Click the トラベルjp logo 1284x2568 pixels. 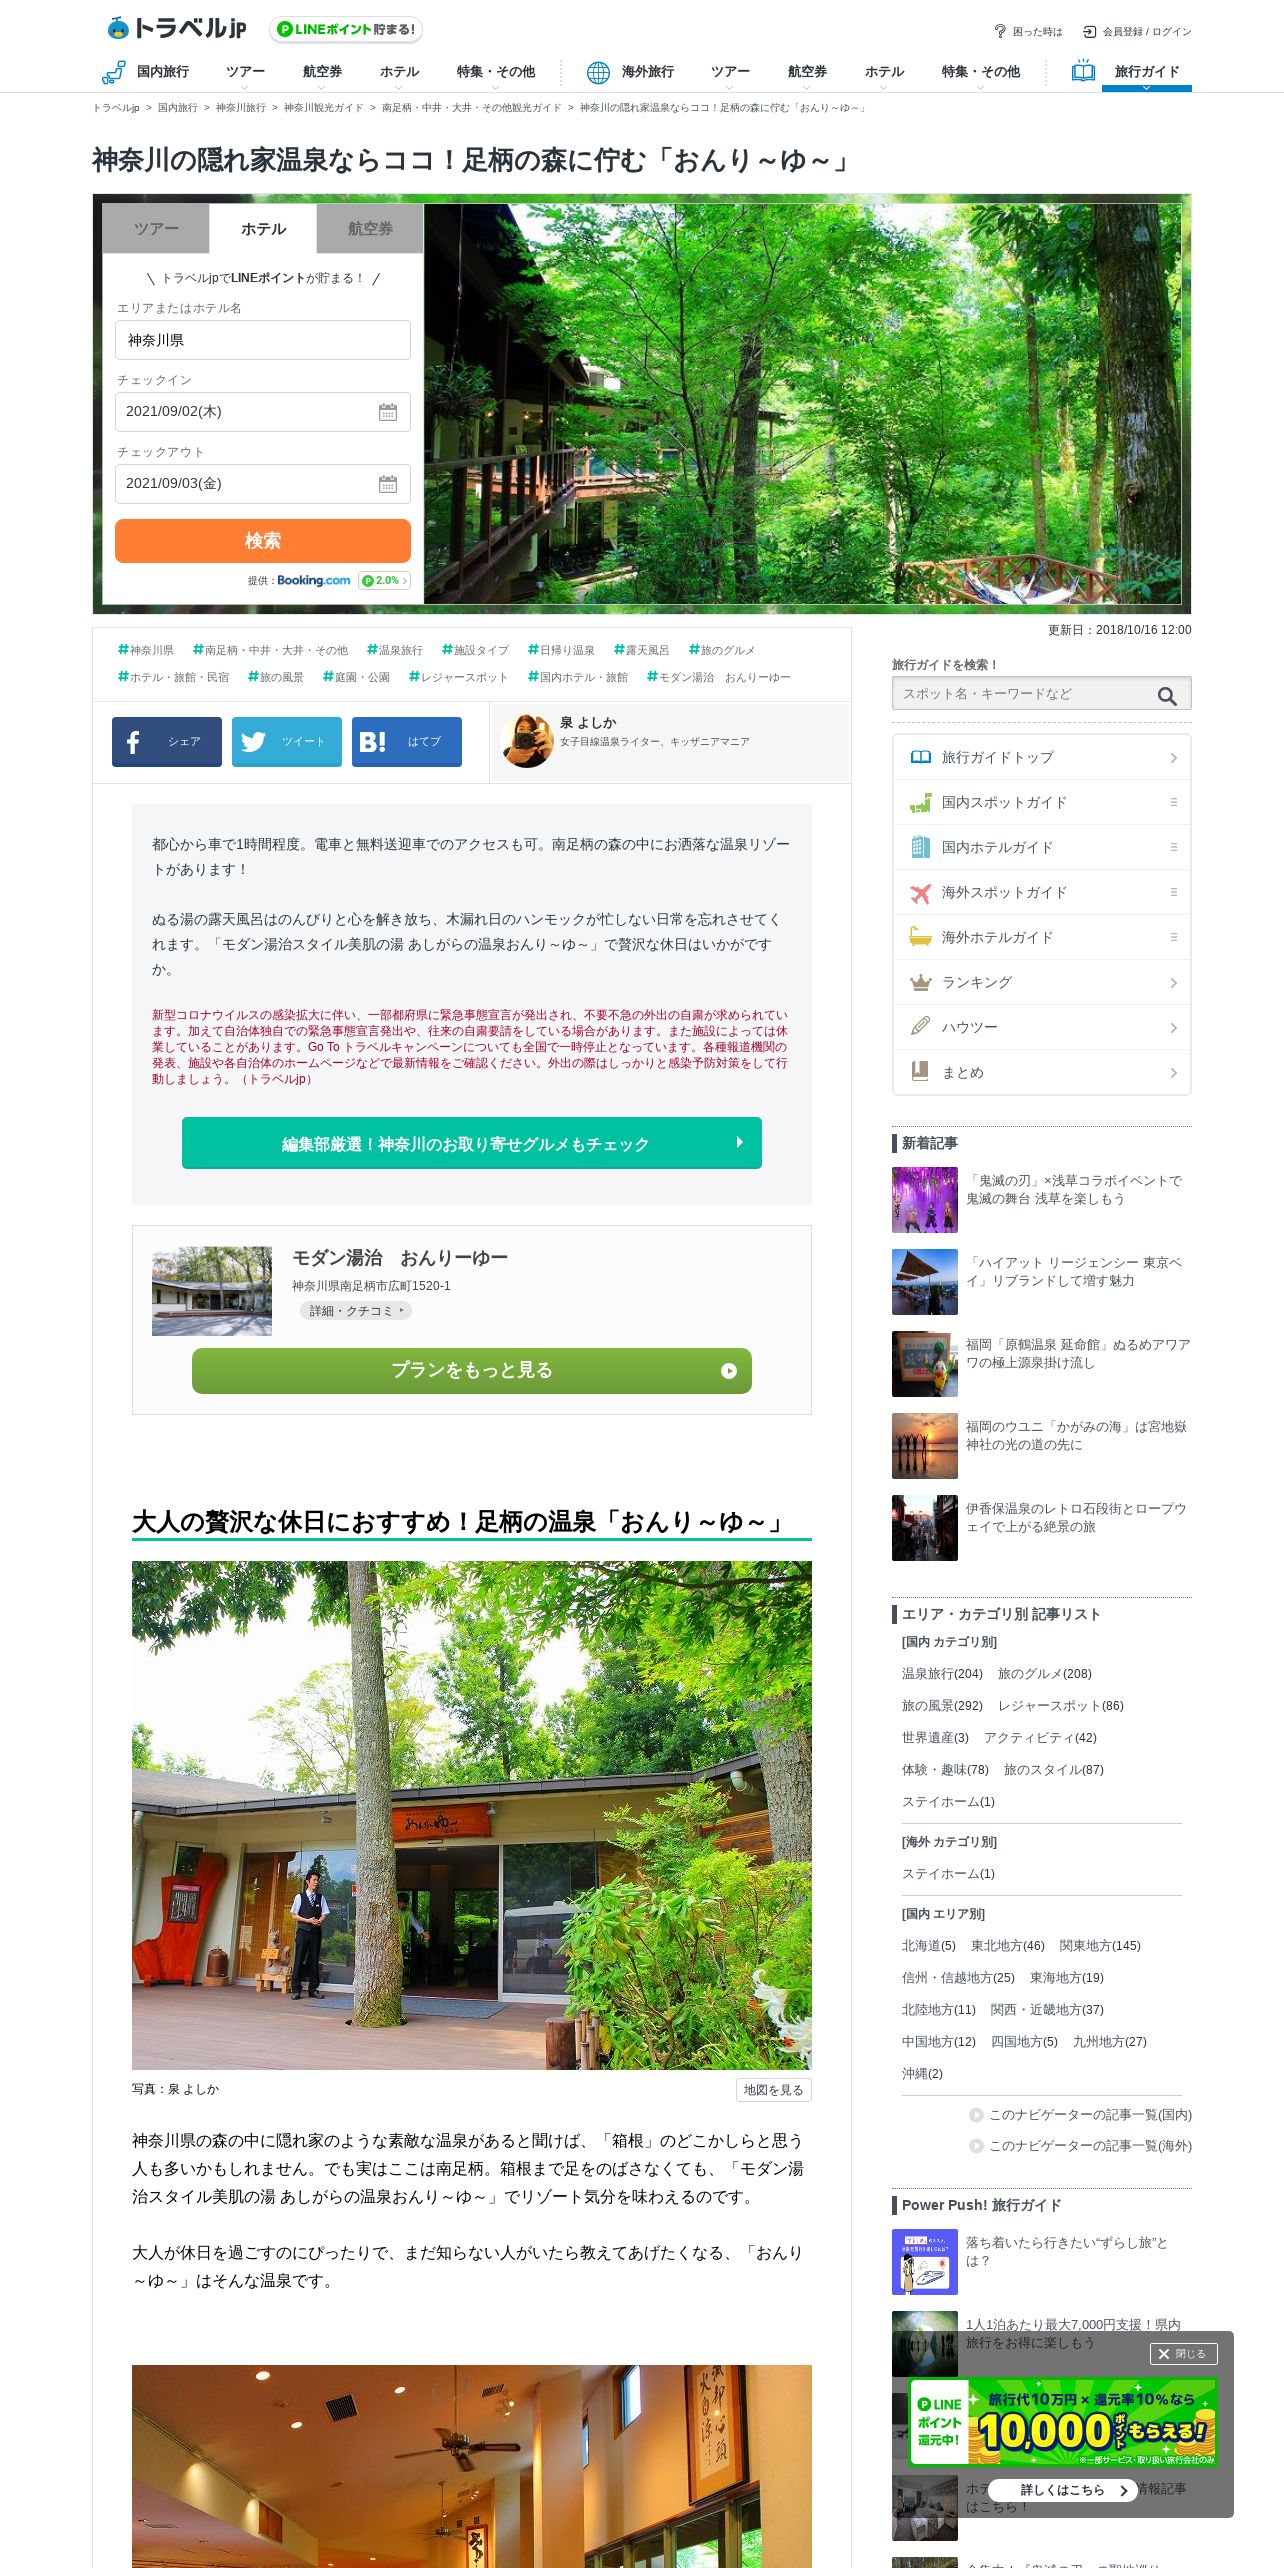177,29
